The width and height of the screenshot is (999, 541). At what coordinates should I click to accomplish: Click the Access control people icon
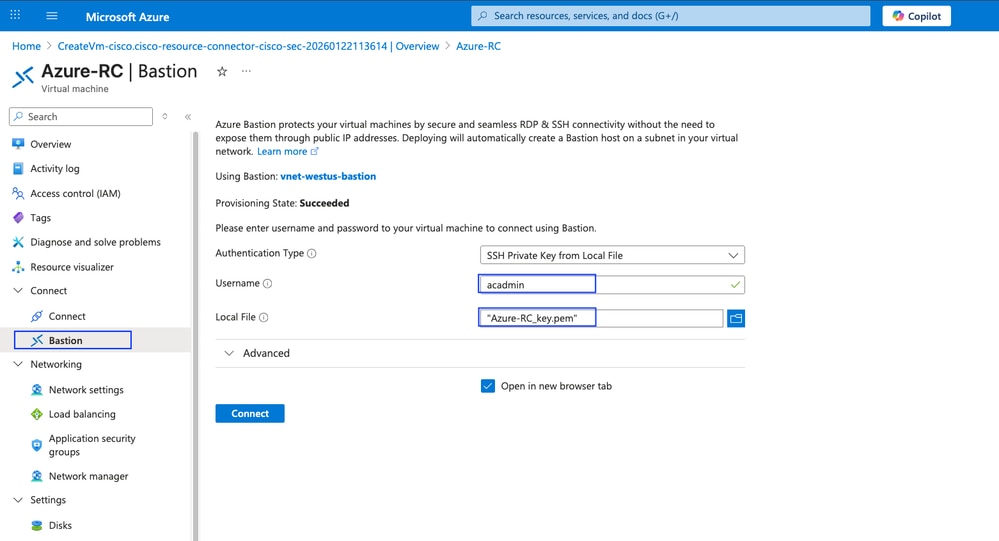tap(18, 193)
